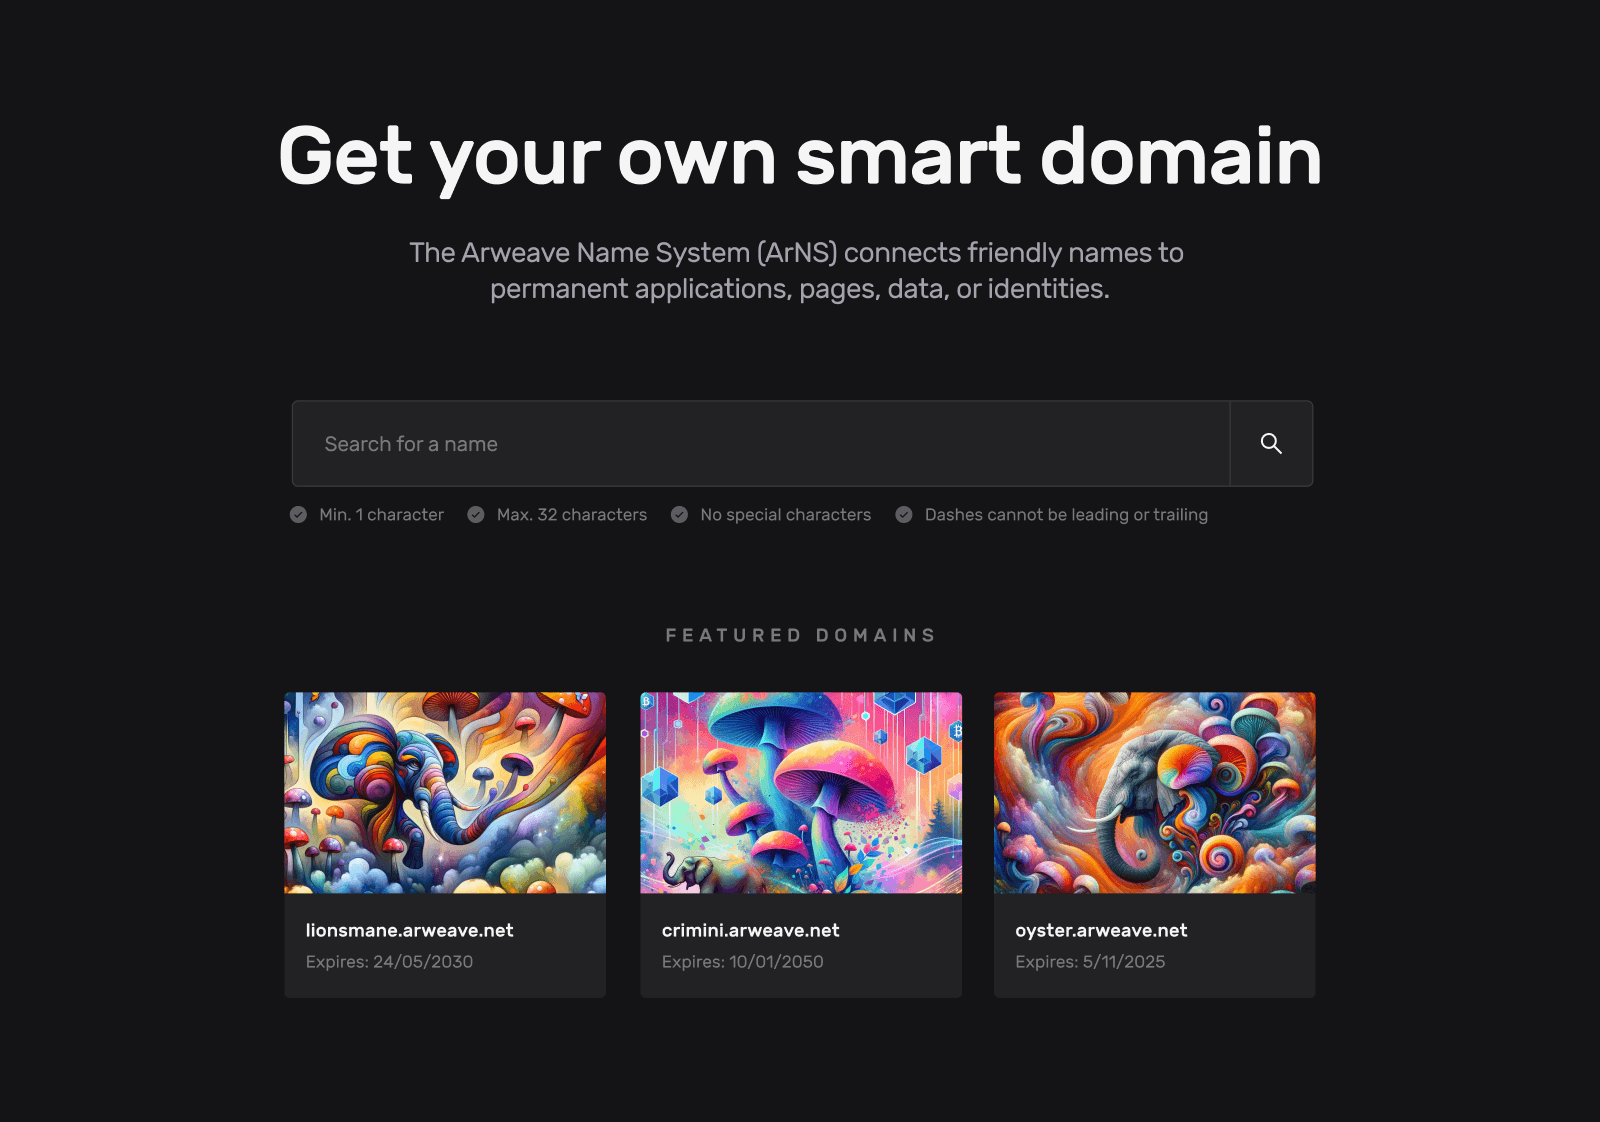
Task: Click the Min. 1 character check icon
Action: pos(298,515)
